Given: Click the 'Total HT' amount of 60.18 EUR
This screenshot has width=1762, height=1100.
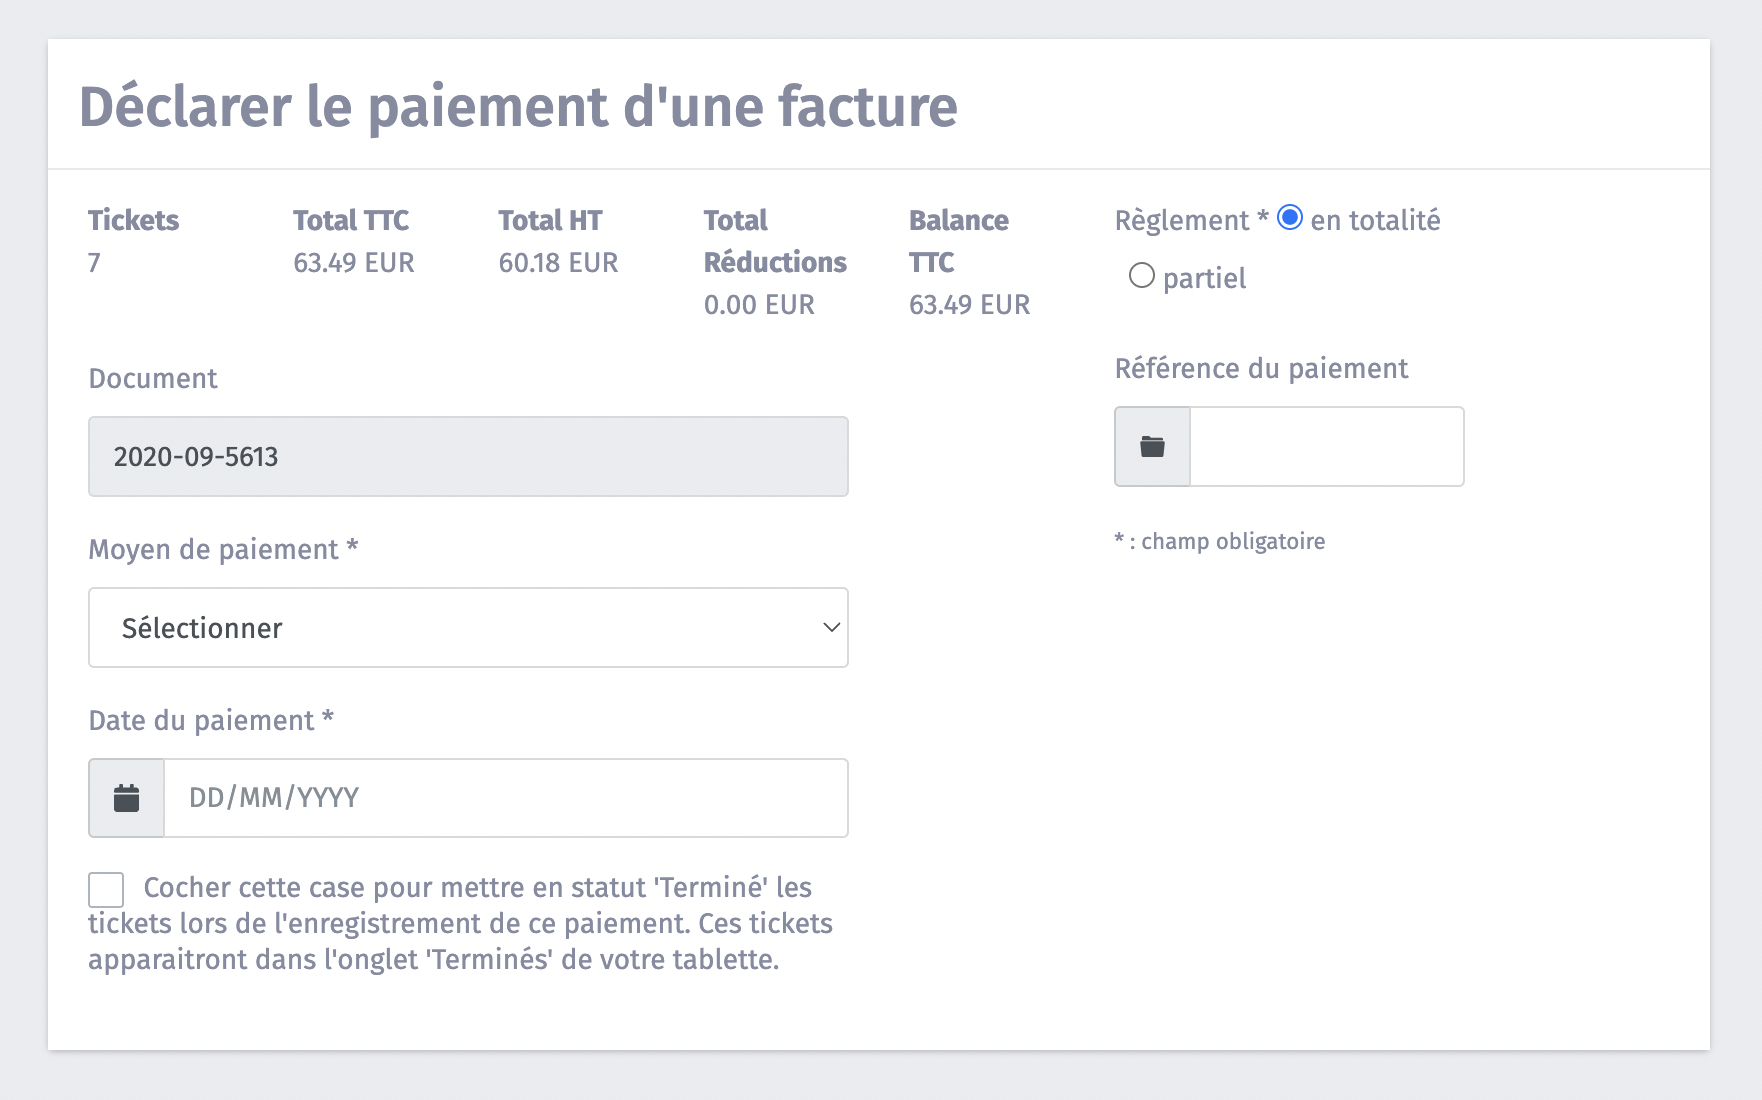Looking at the screenshot, I should (x=558, y=263).
